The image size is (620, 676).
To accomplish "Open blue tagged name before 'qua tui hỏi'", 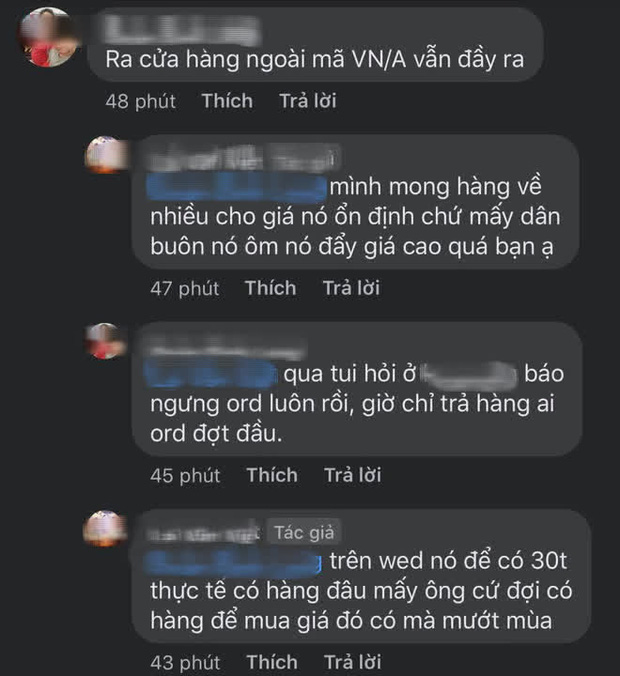I will (210, 374).
